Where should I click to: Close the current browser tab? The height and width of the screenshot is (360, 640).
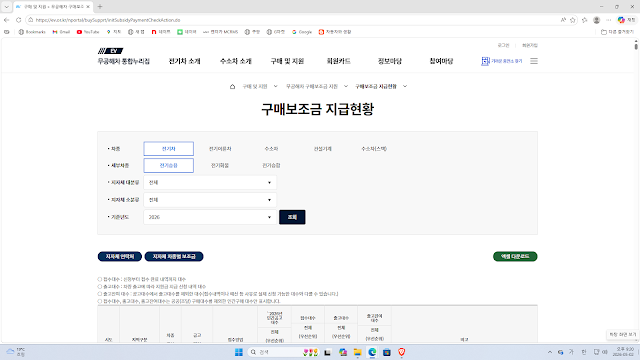click(88, 7)
